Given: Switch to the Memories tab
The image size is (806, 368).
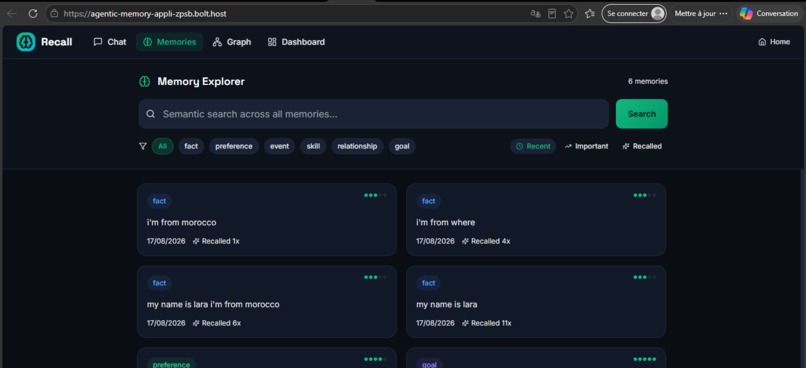Looking at the screenshot, I should [x=170, y=42].
